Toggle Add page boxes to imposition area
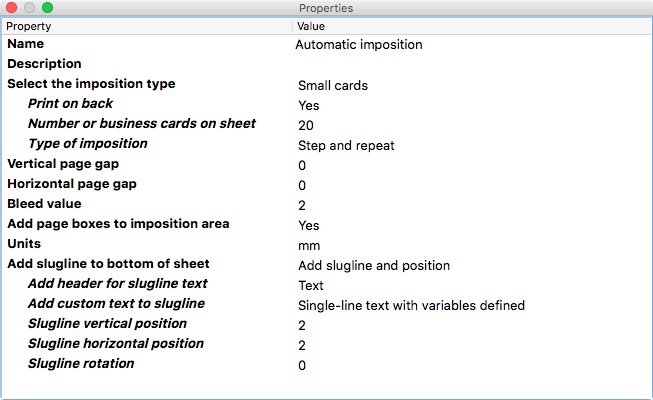This screenshot has width=653, height=400. [x=309, y=225]
